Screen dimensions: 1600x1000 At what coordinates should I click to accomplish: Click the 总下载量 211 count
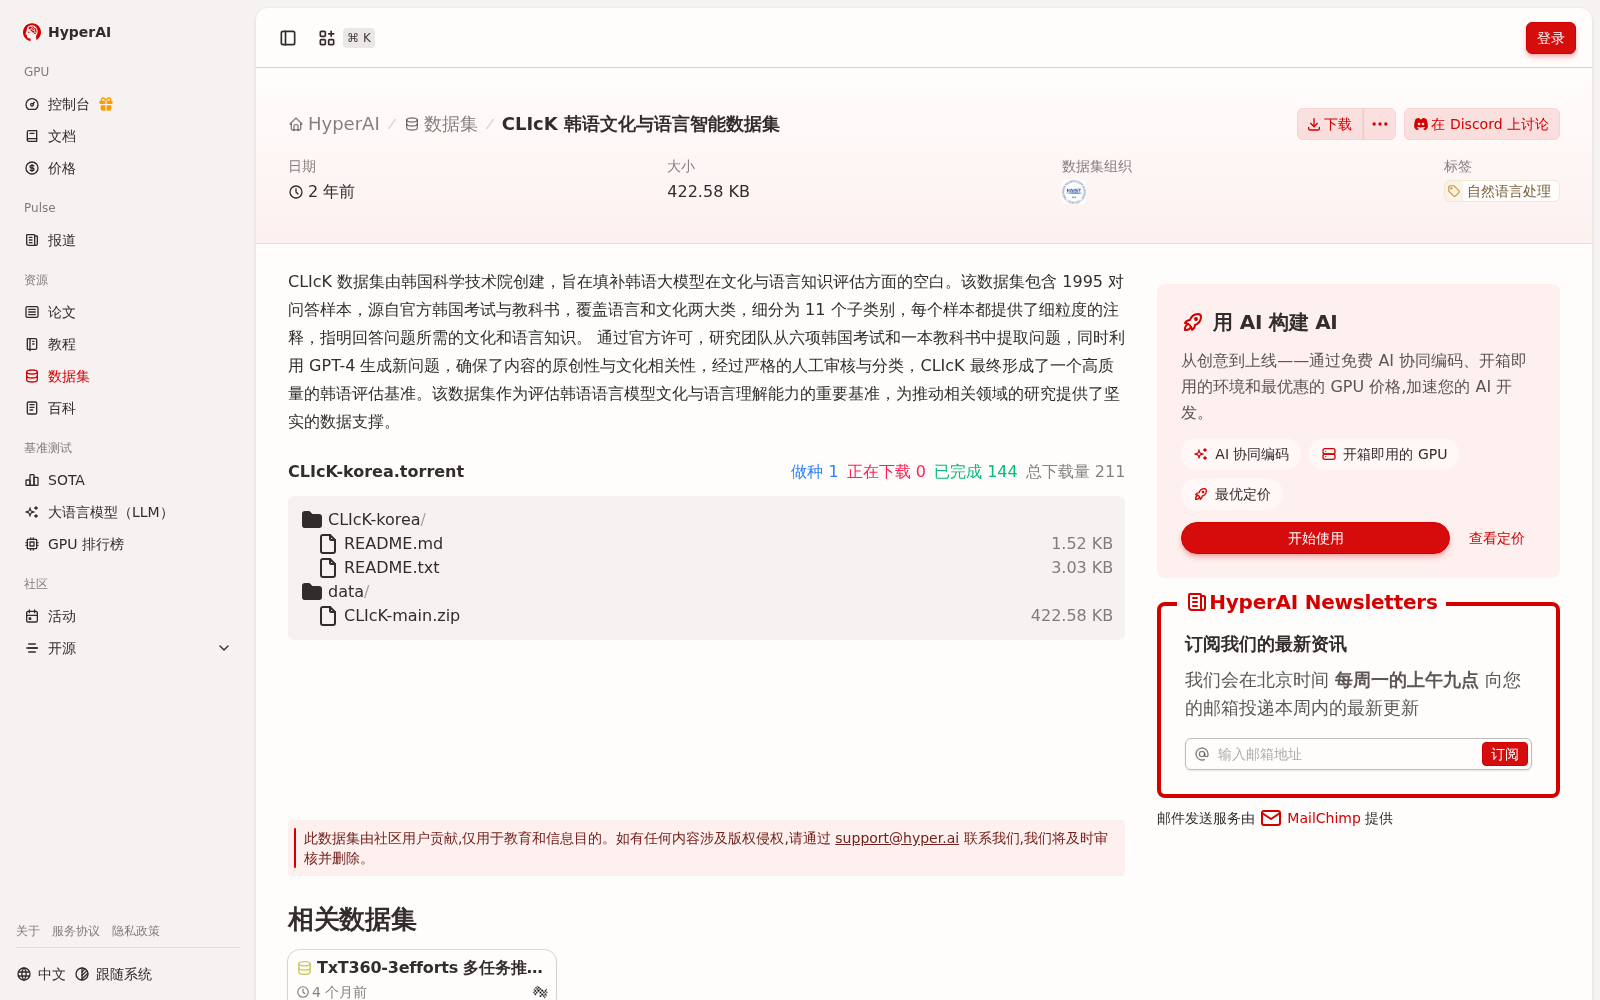point(1075,471)
